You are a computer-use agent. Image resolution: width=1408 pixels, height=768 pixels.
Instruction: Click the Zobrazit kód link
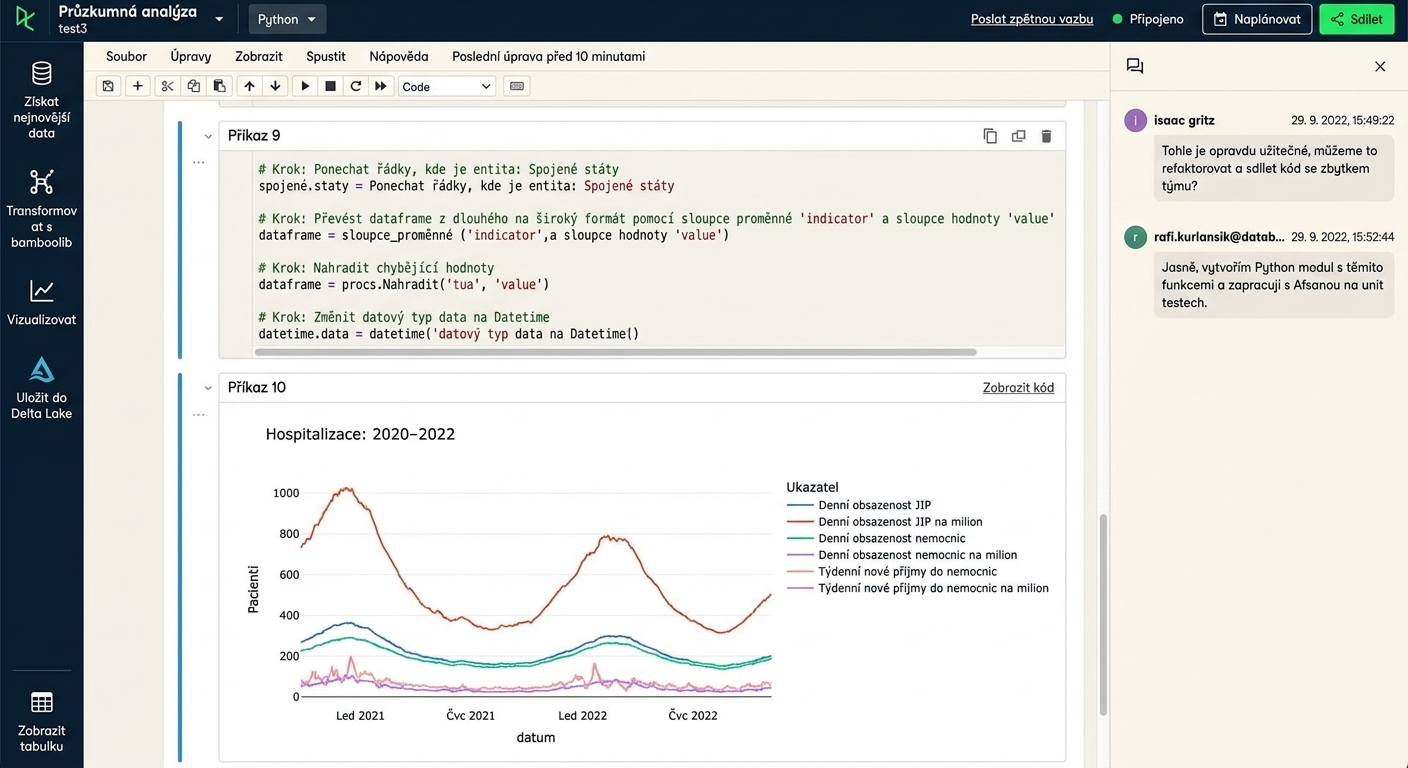[1018, 388]
